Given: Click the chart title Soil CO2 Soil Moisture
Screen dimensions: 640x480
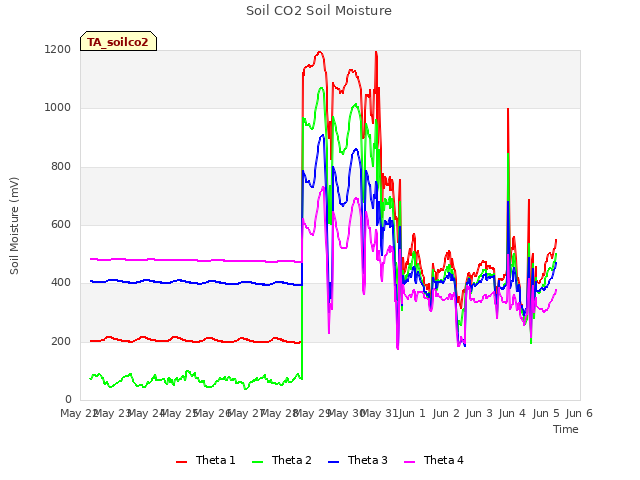Looking at the screenshot, I should [x=319, y=11].
